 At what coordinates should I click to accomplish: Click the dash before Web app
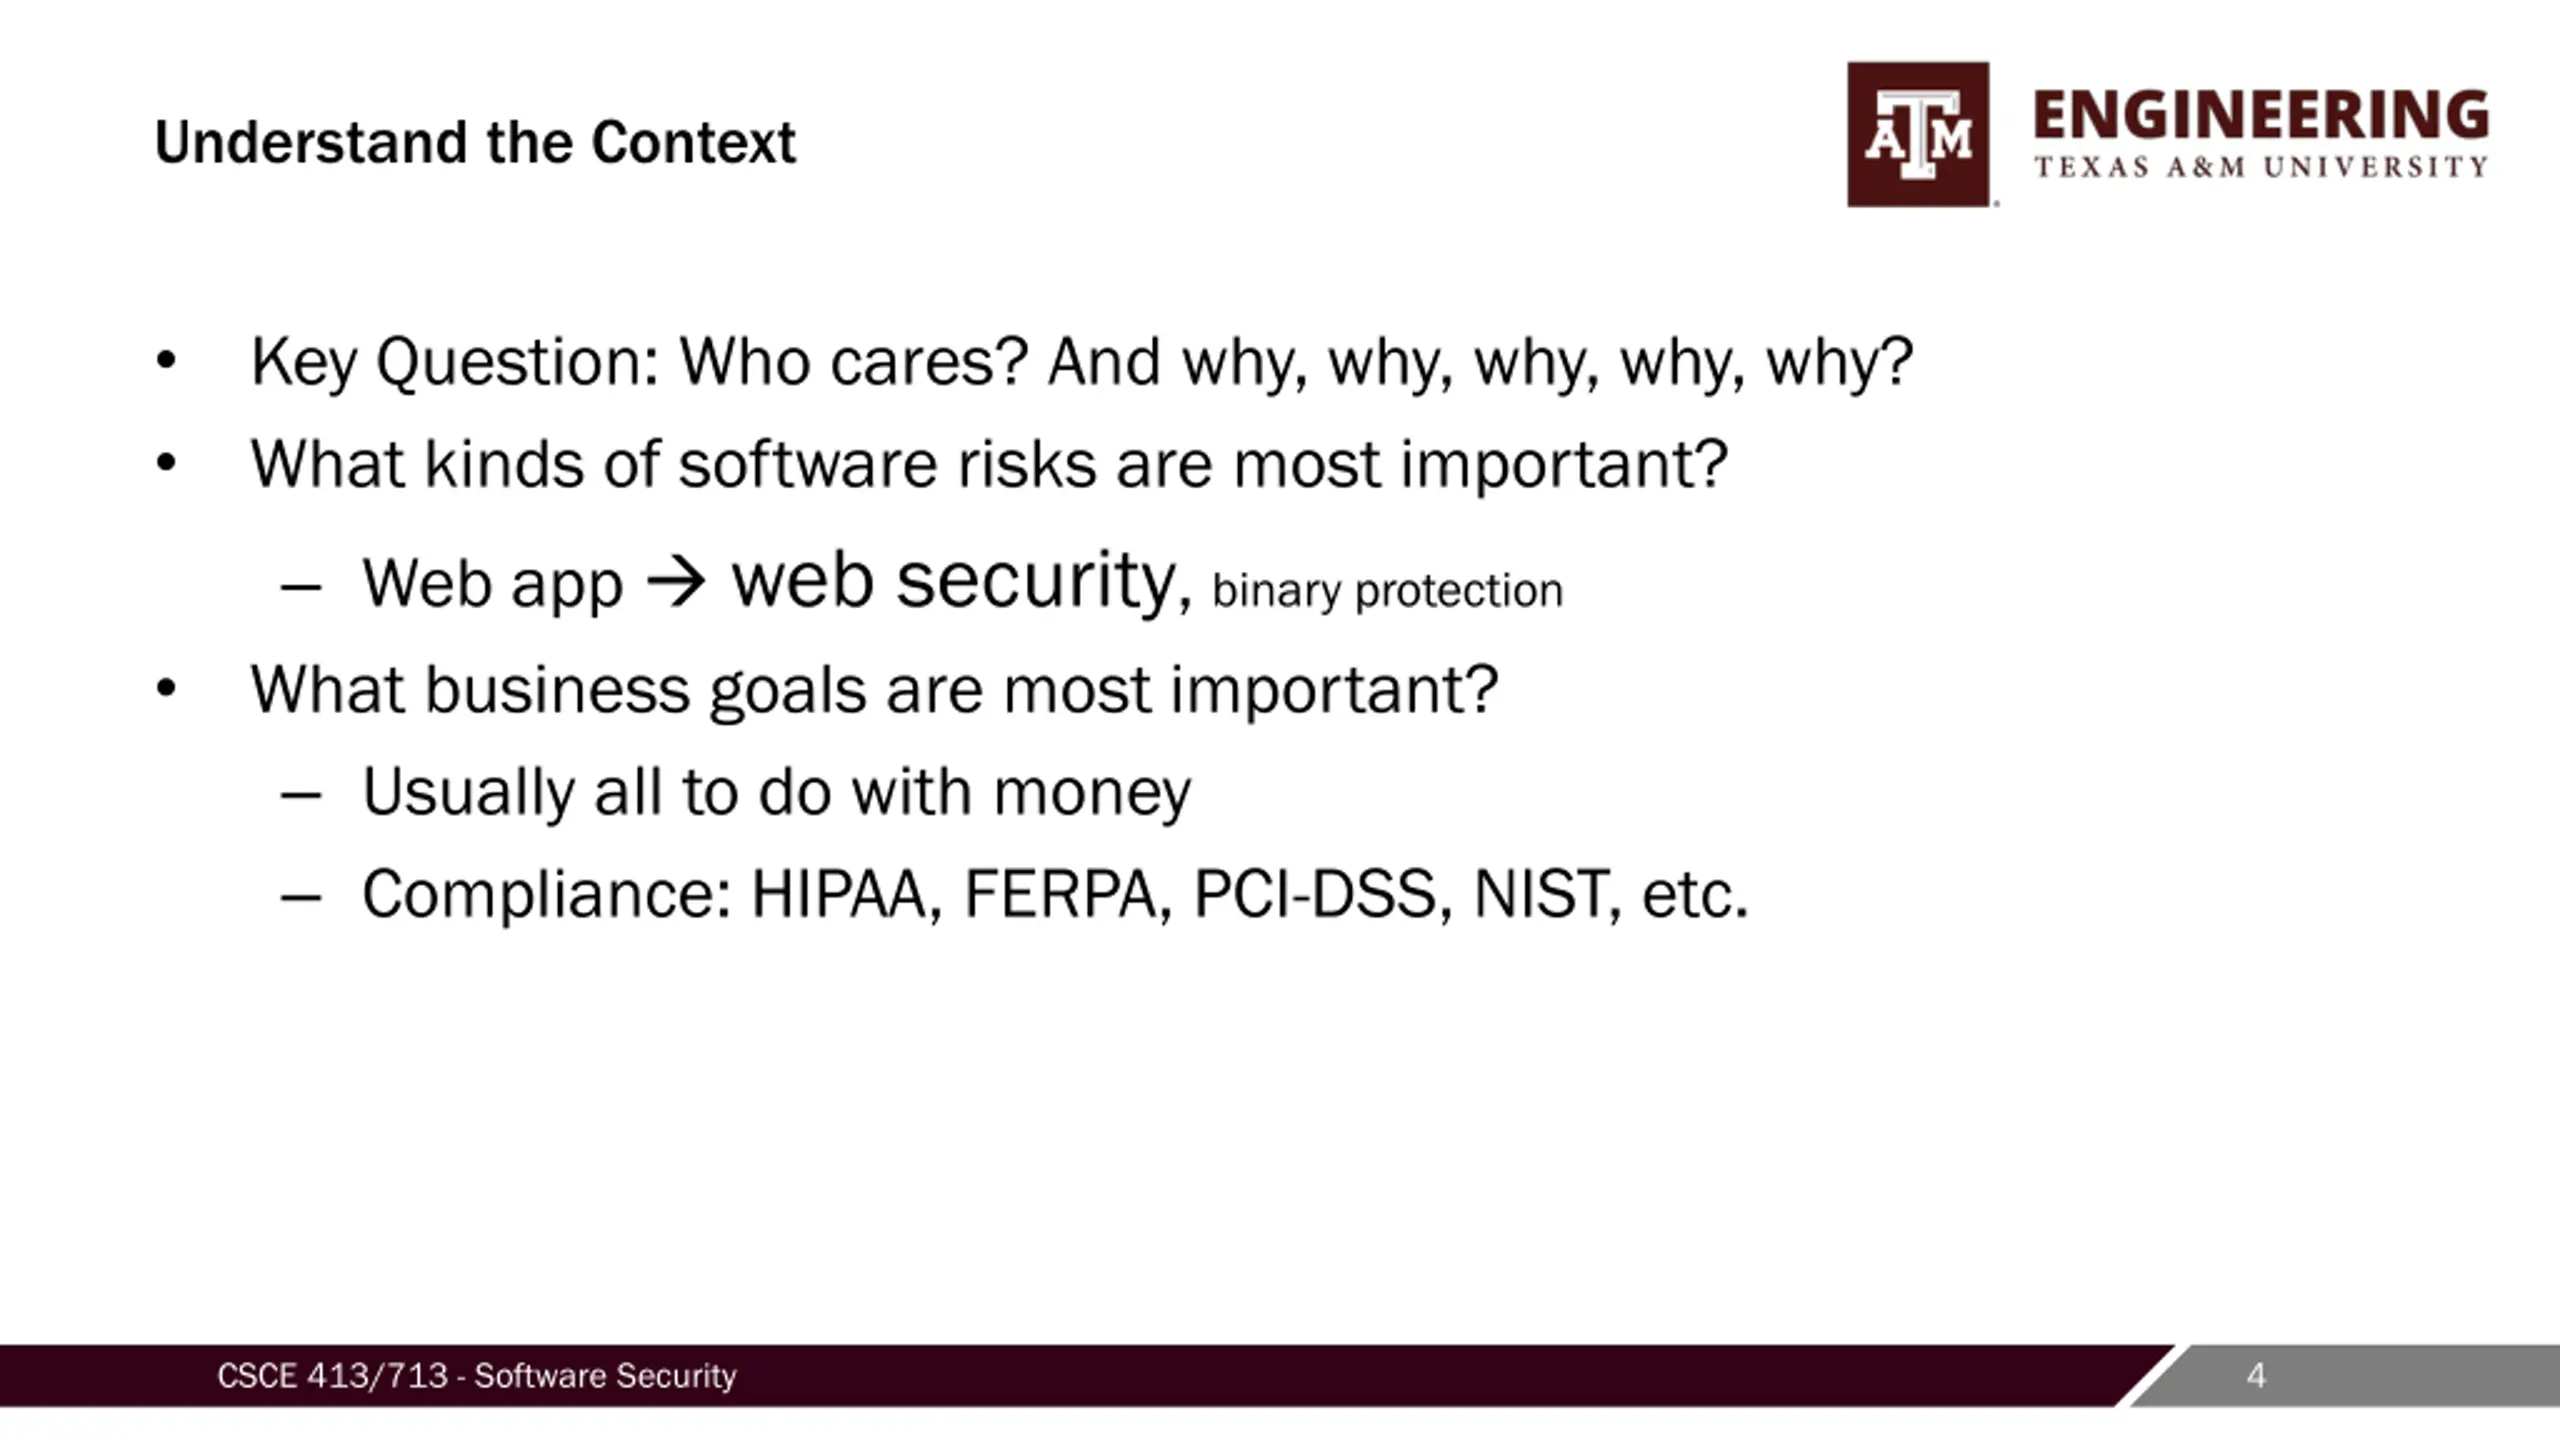tap(301, 587)
